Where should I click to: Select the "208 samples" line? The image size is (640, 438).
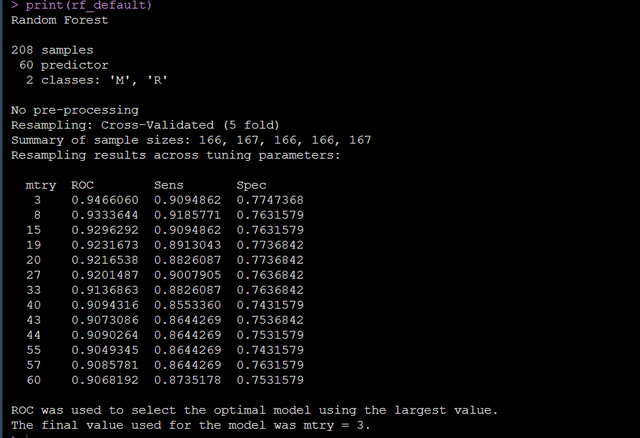55,49
